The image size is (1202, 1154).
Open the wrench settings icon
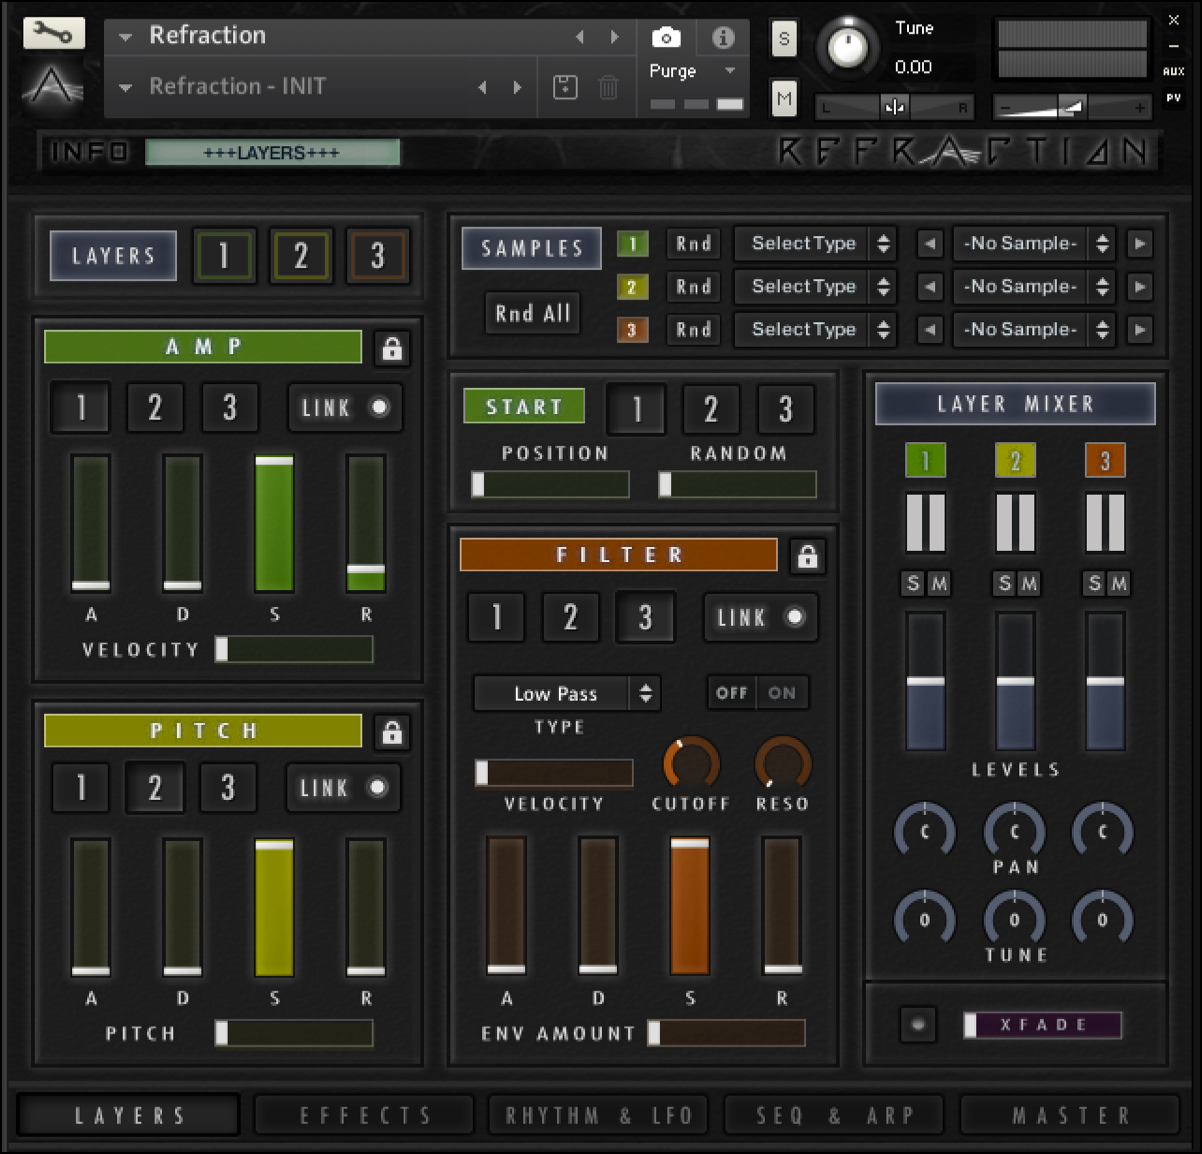(53, 33)
